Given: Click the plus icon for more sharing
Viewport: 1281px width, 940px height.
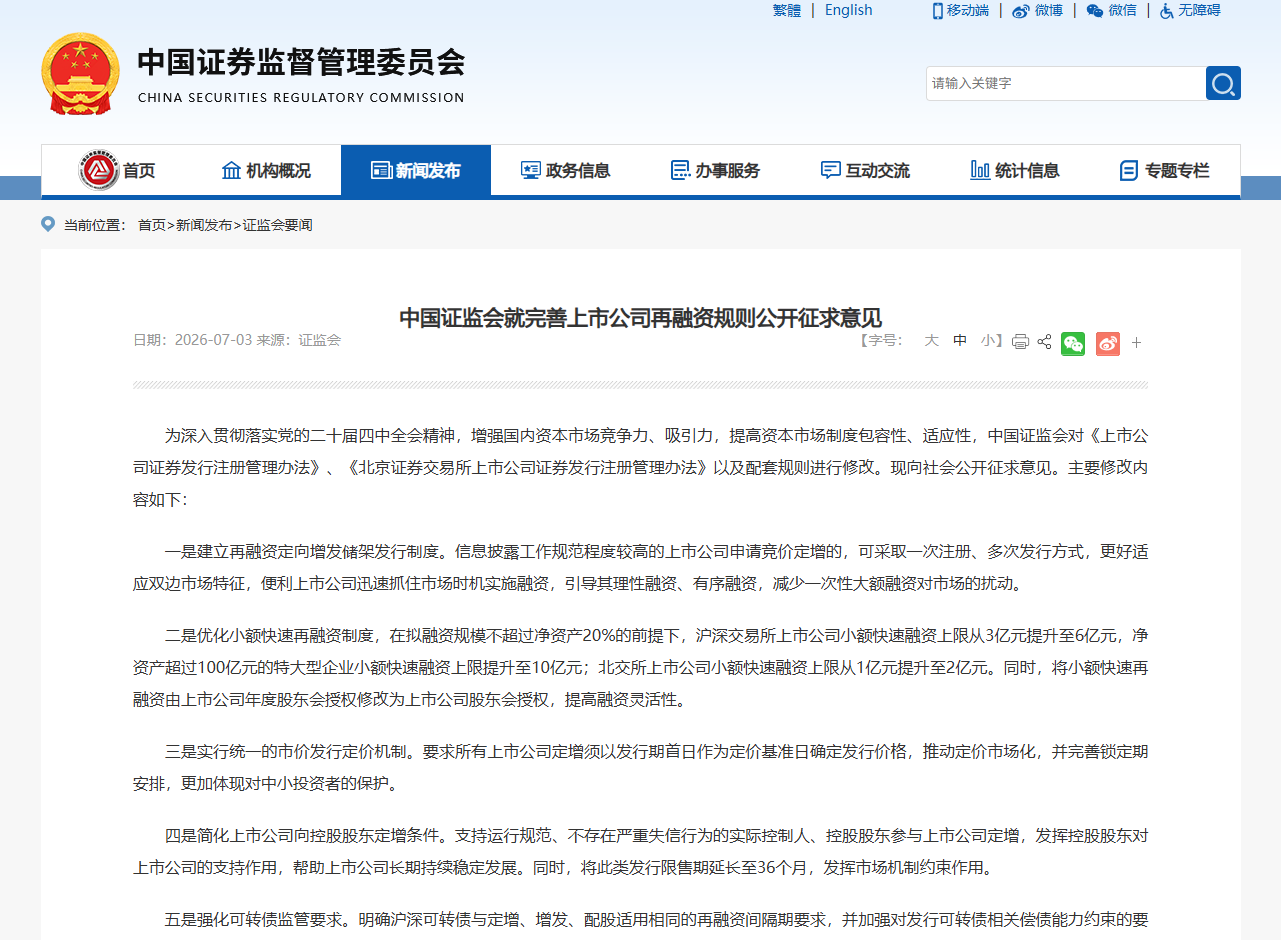Looking at the screenshot, I should (x=1136, y=343).
